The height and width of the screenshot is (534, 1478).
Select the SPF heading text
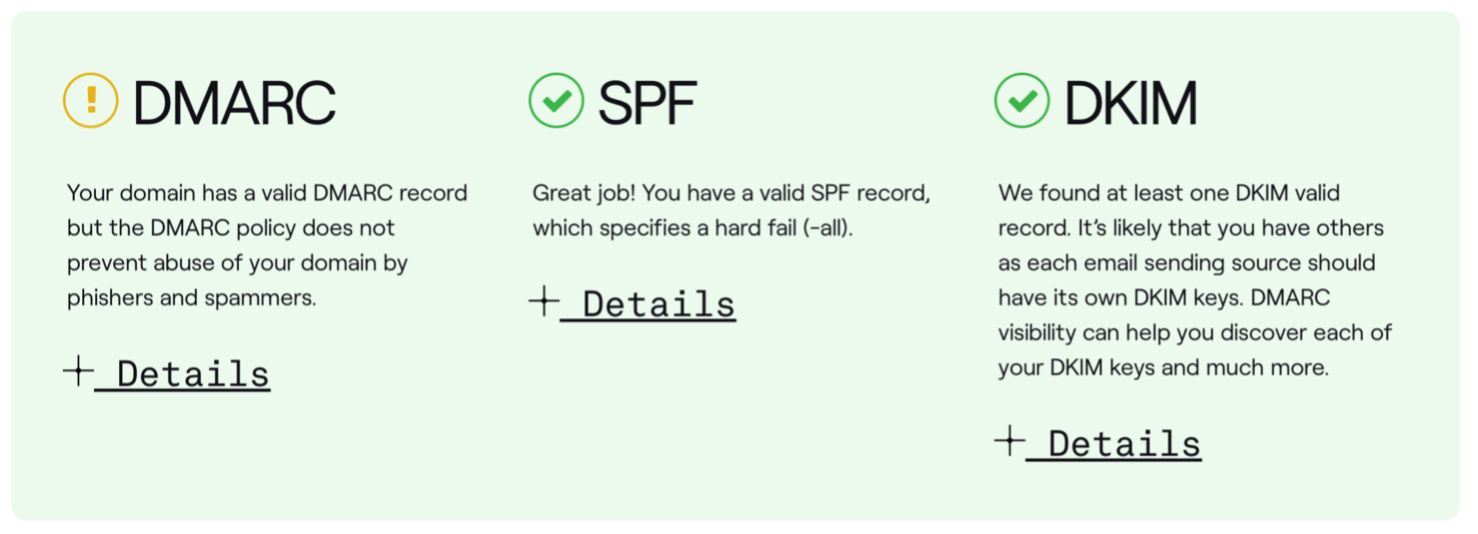[x=647, y=101]
